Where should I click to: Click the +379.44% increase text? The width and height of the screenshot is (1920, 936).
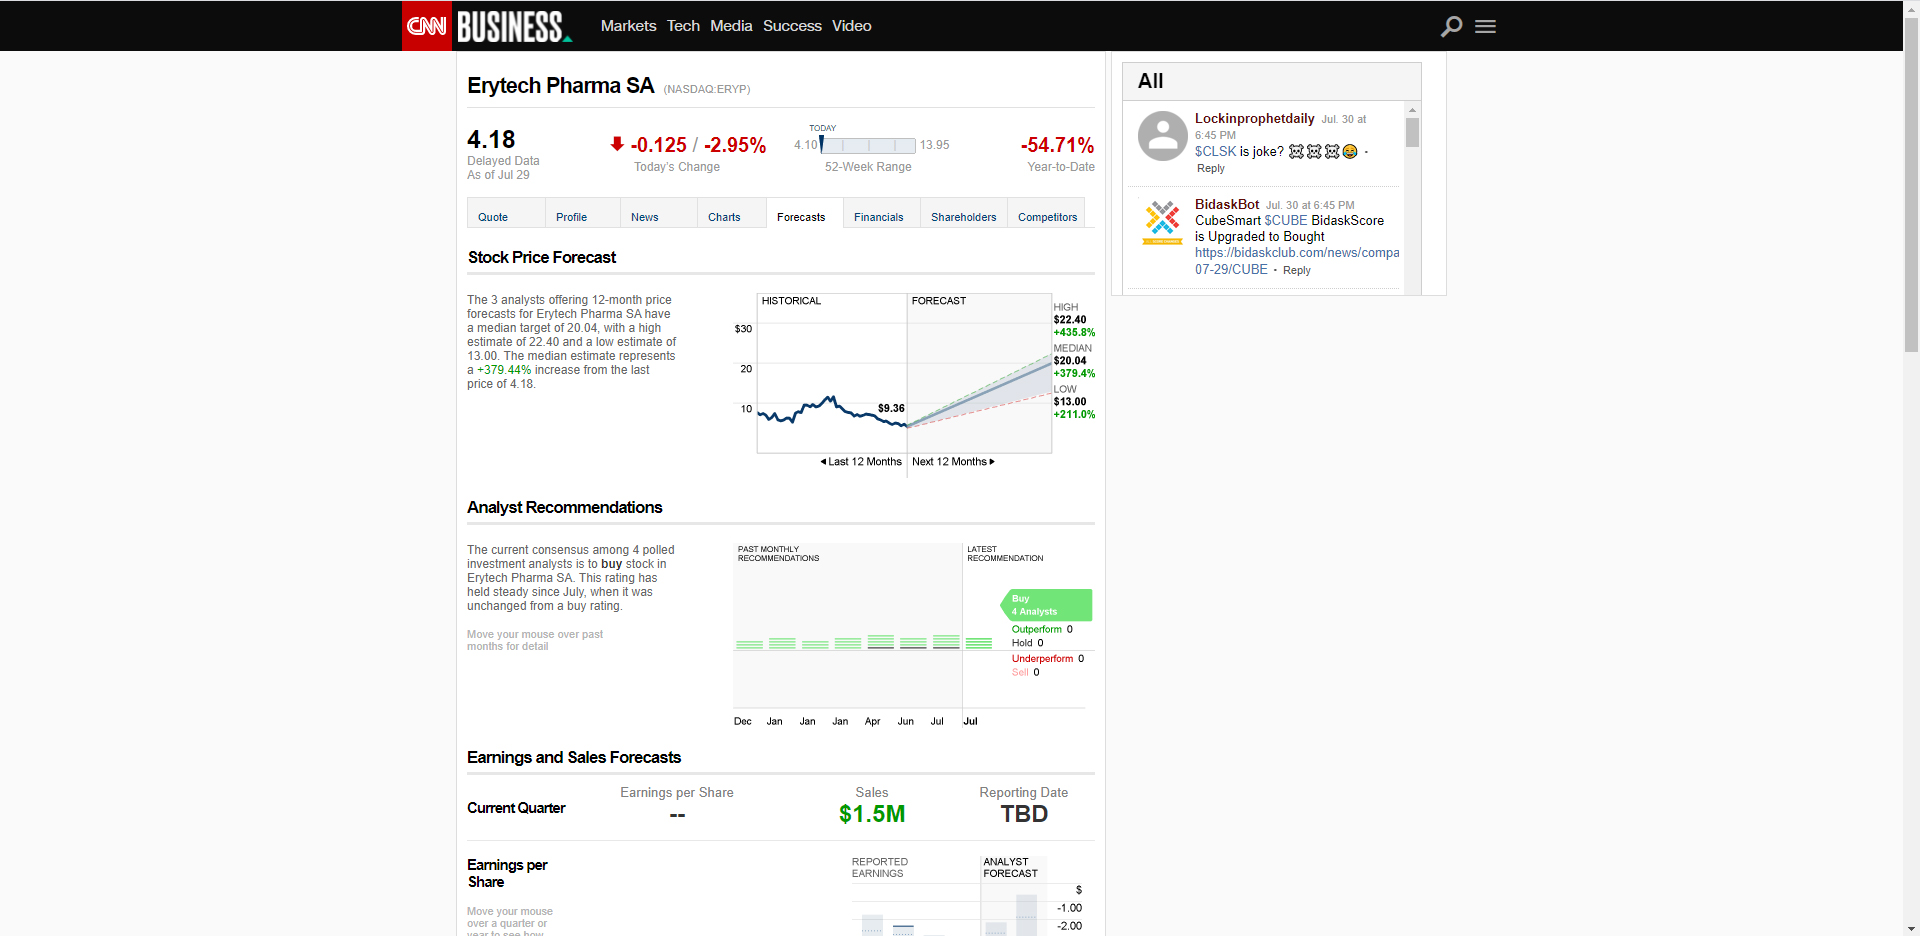tap(504, 370)
